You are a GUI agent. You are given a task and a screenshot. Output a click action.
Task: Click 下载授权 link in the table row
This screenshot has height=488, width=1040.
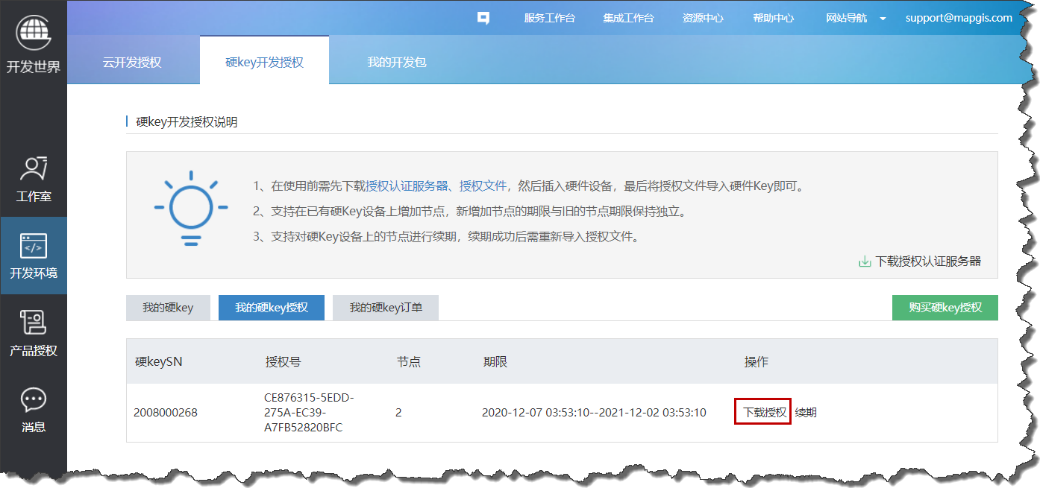[x=764, y=412]
